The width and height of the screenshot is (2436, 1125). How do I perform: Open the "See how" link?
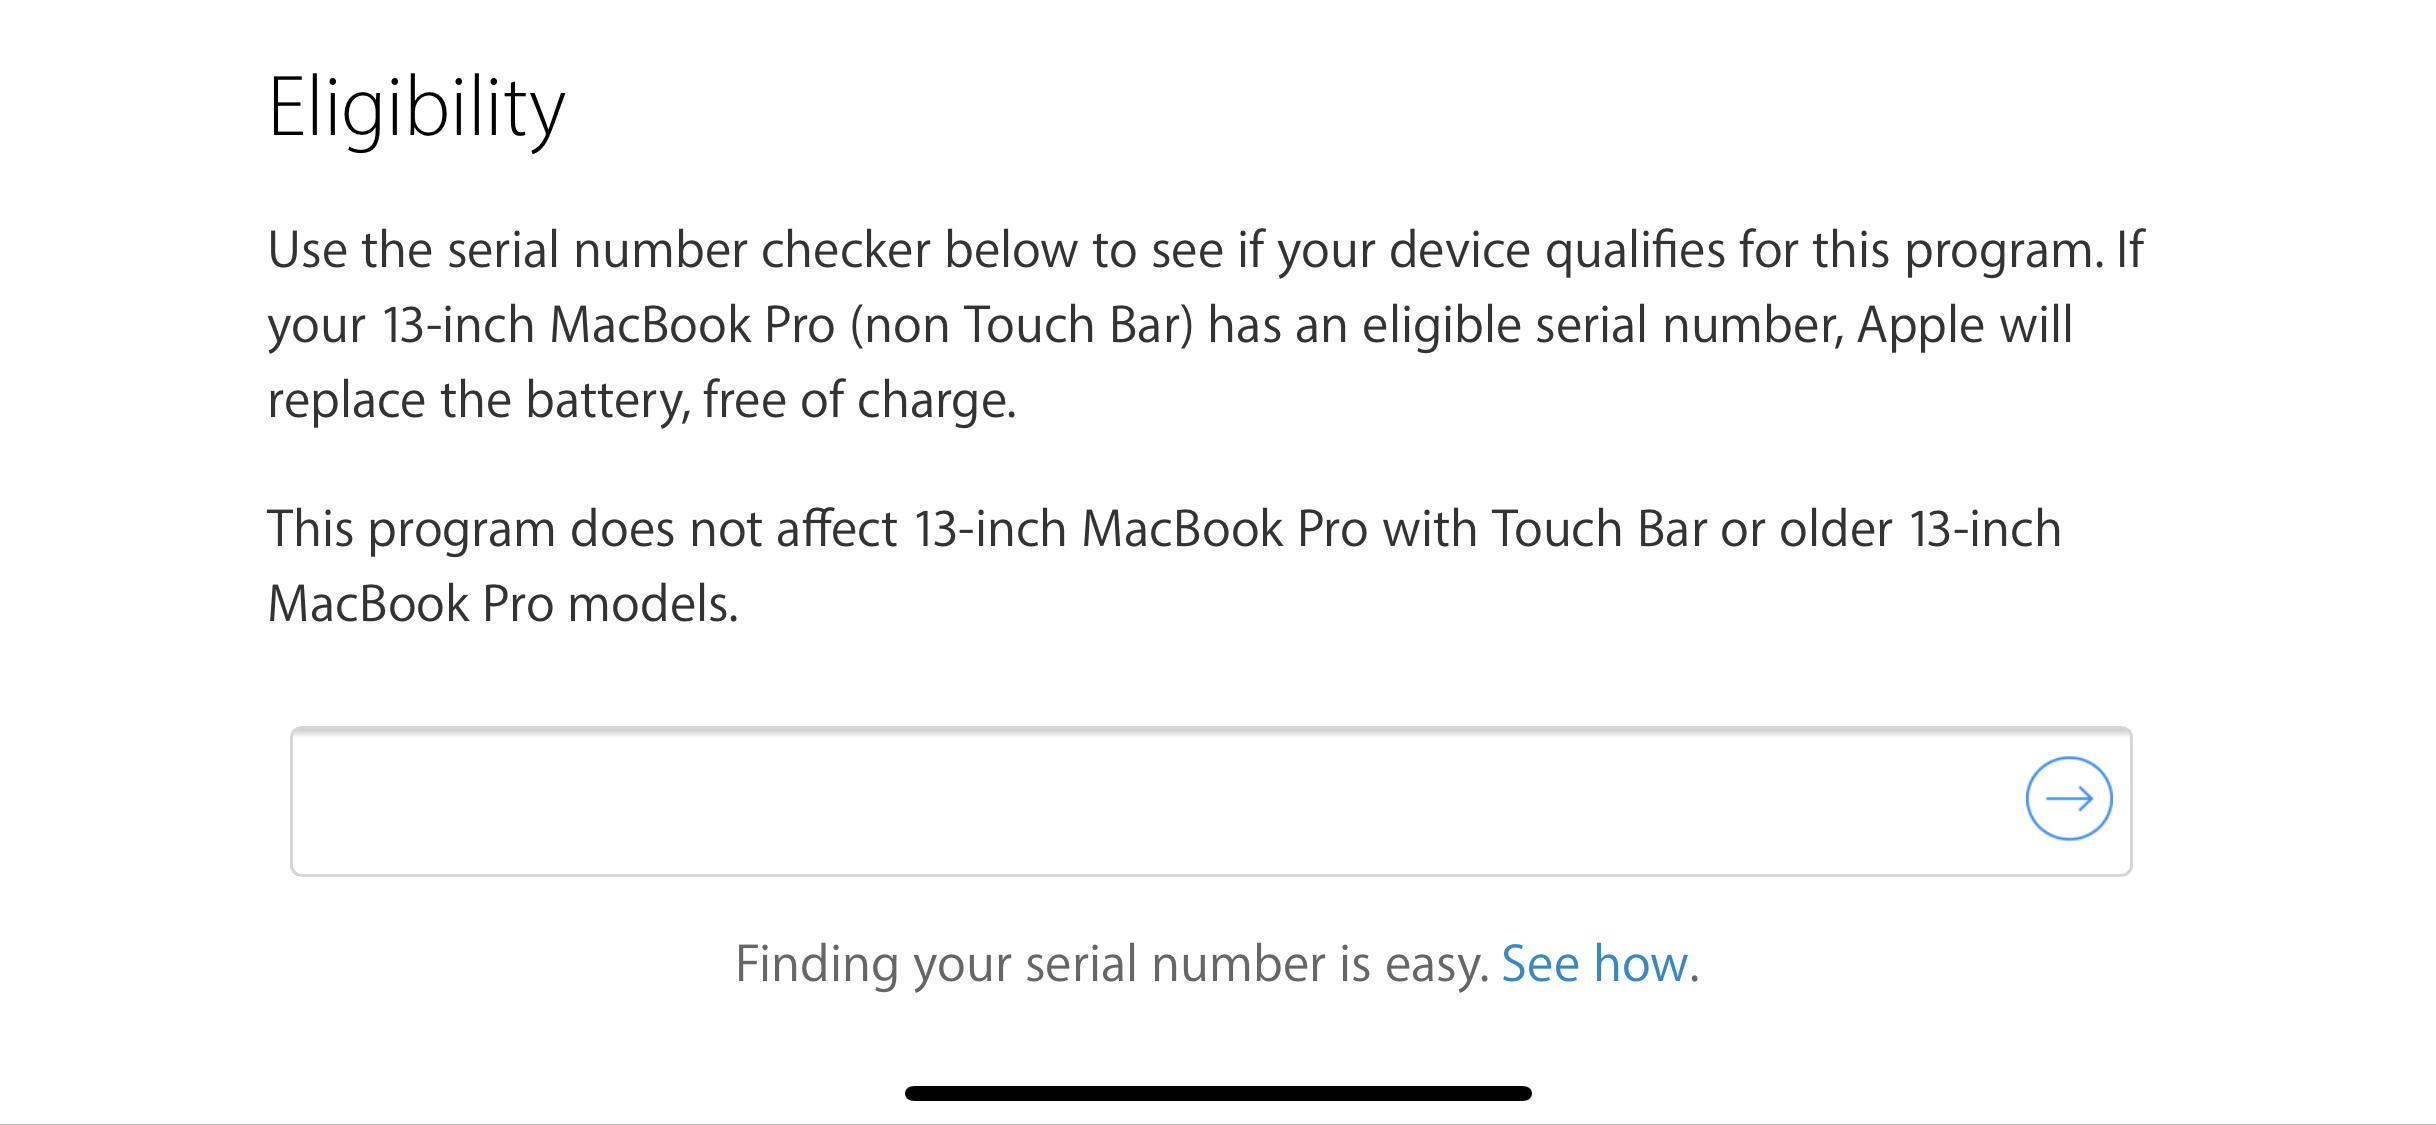(x=1595, y=964)
